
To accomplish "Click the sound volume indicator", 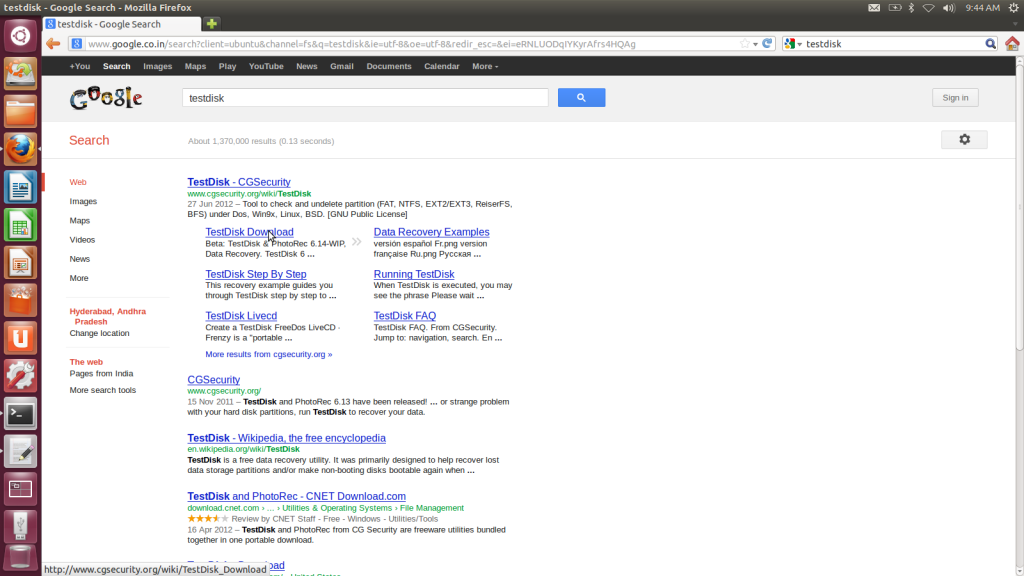I will (x=948, y=8).
